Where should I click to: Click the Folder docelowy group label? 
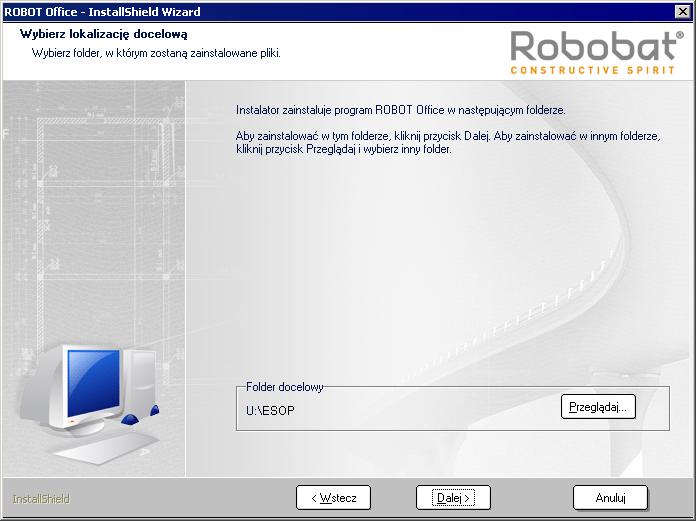click(285, 387)
